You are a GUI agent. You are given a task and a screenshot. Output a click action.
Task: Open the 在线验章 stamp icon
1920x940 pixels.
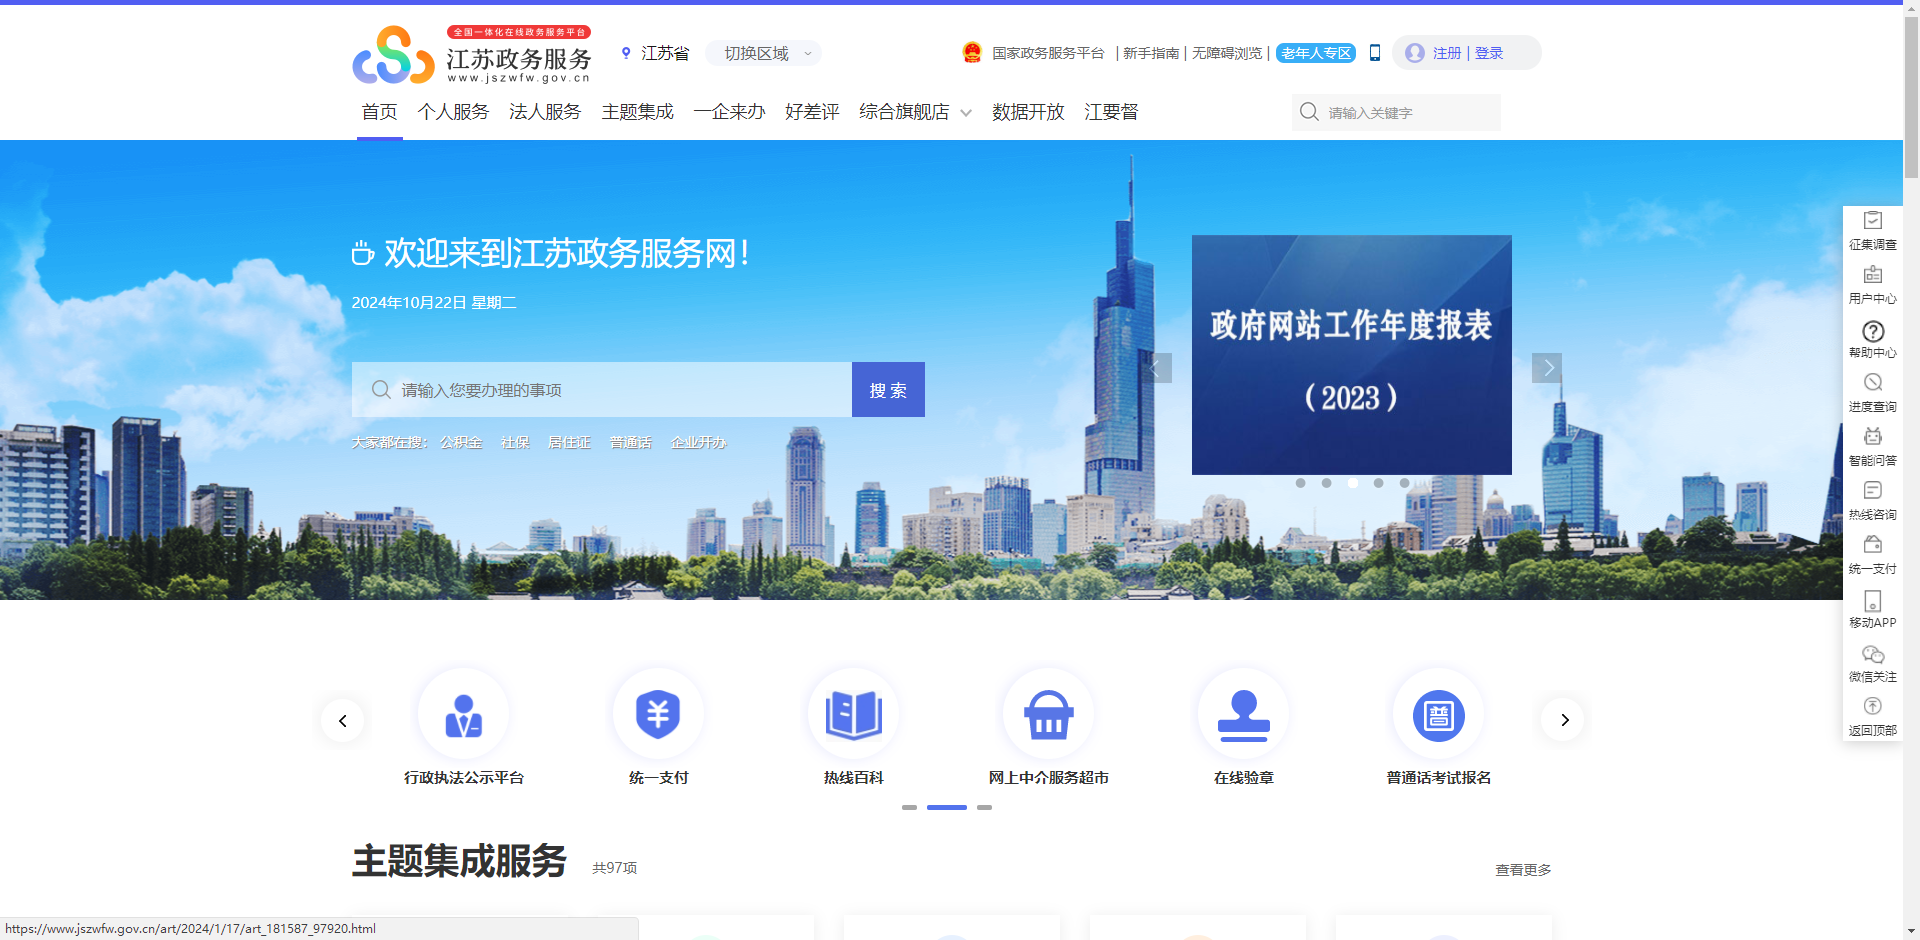[x=1243, y=716]
